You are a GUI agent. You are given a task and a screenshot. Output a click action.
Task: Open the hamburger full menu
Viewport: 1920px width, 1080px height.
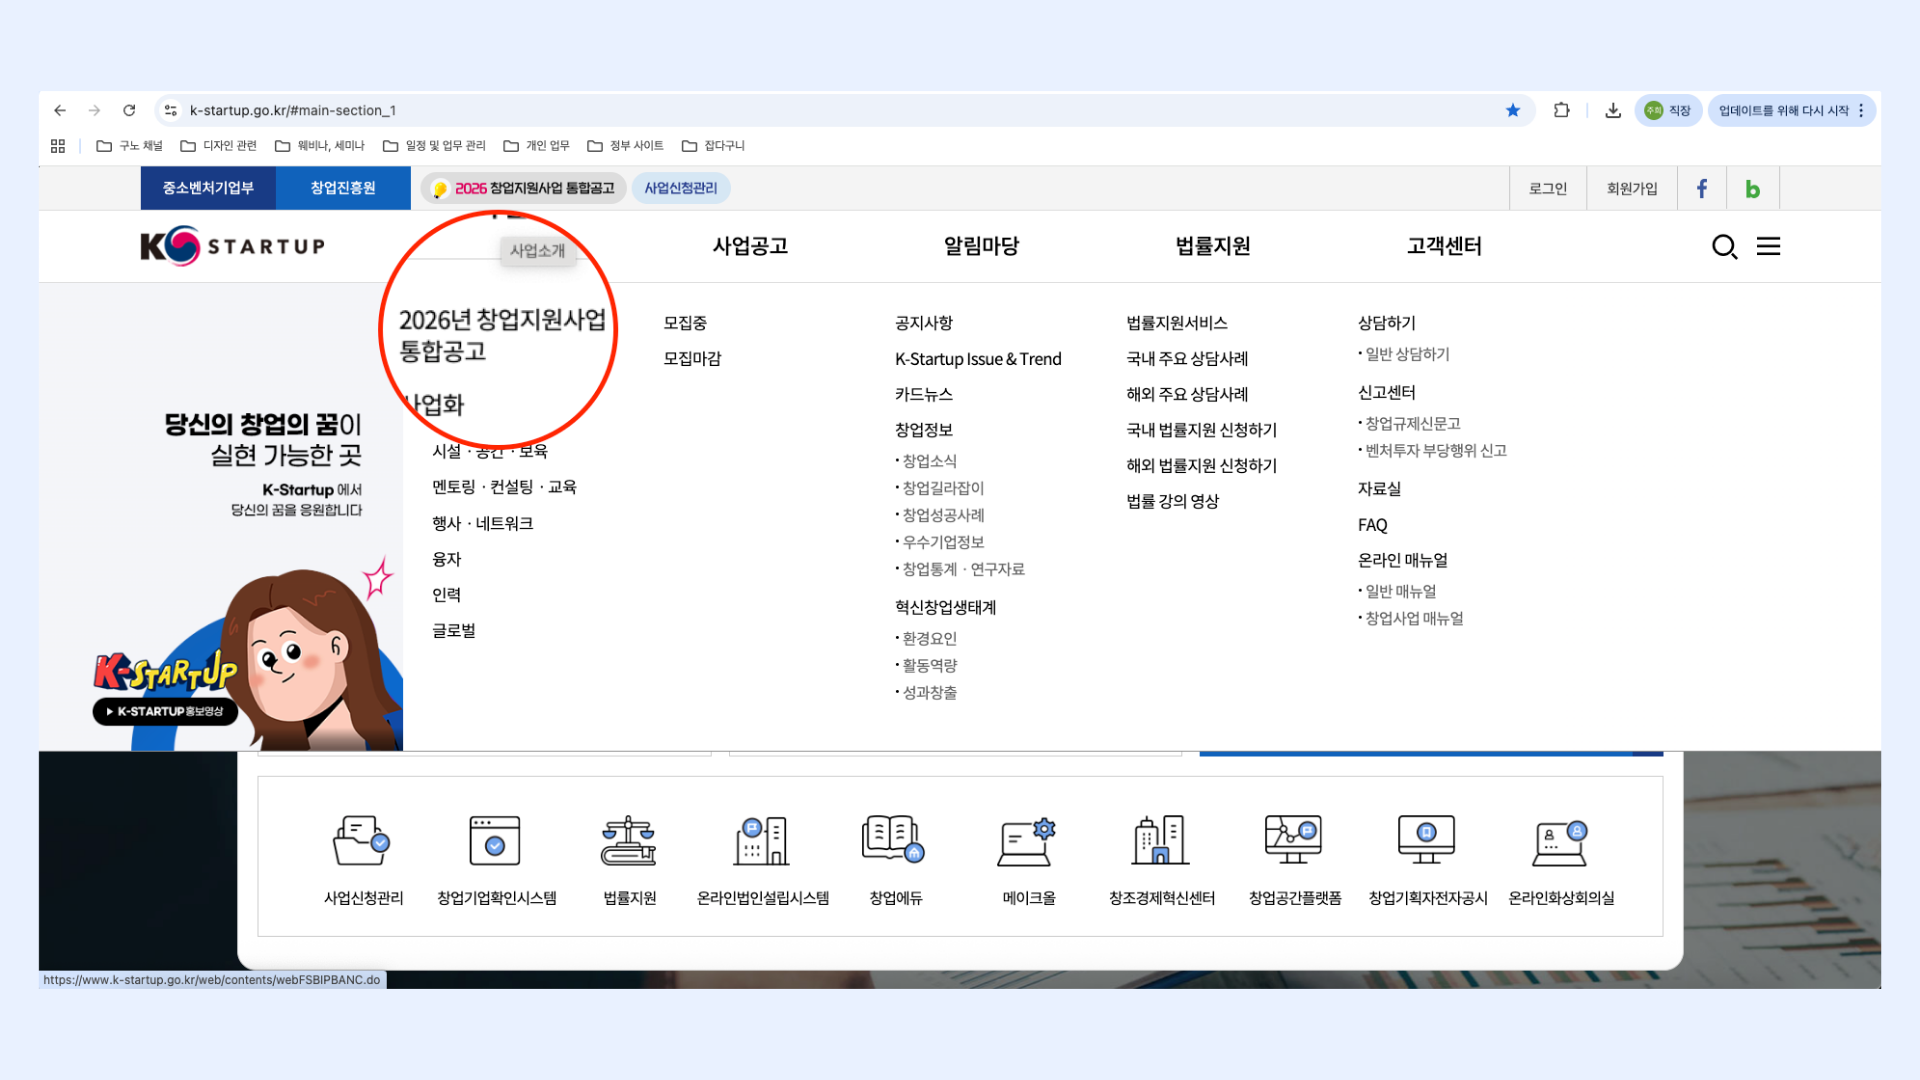point(1768,246)
